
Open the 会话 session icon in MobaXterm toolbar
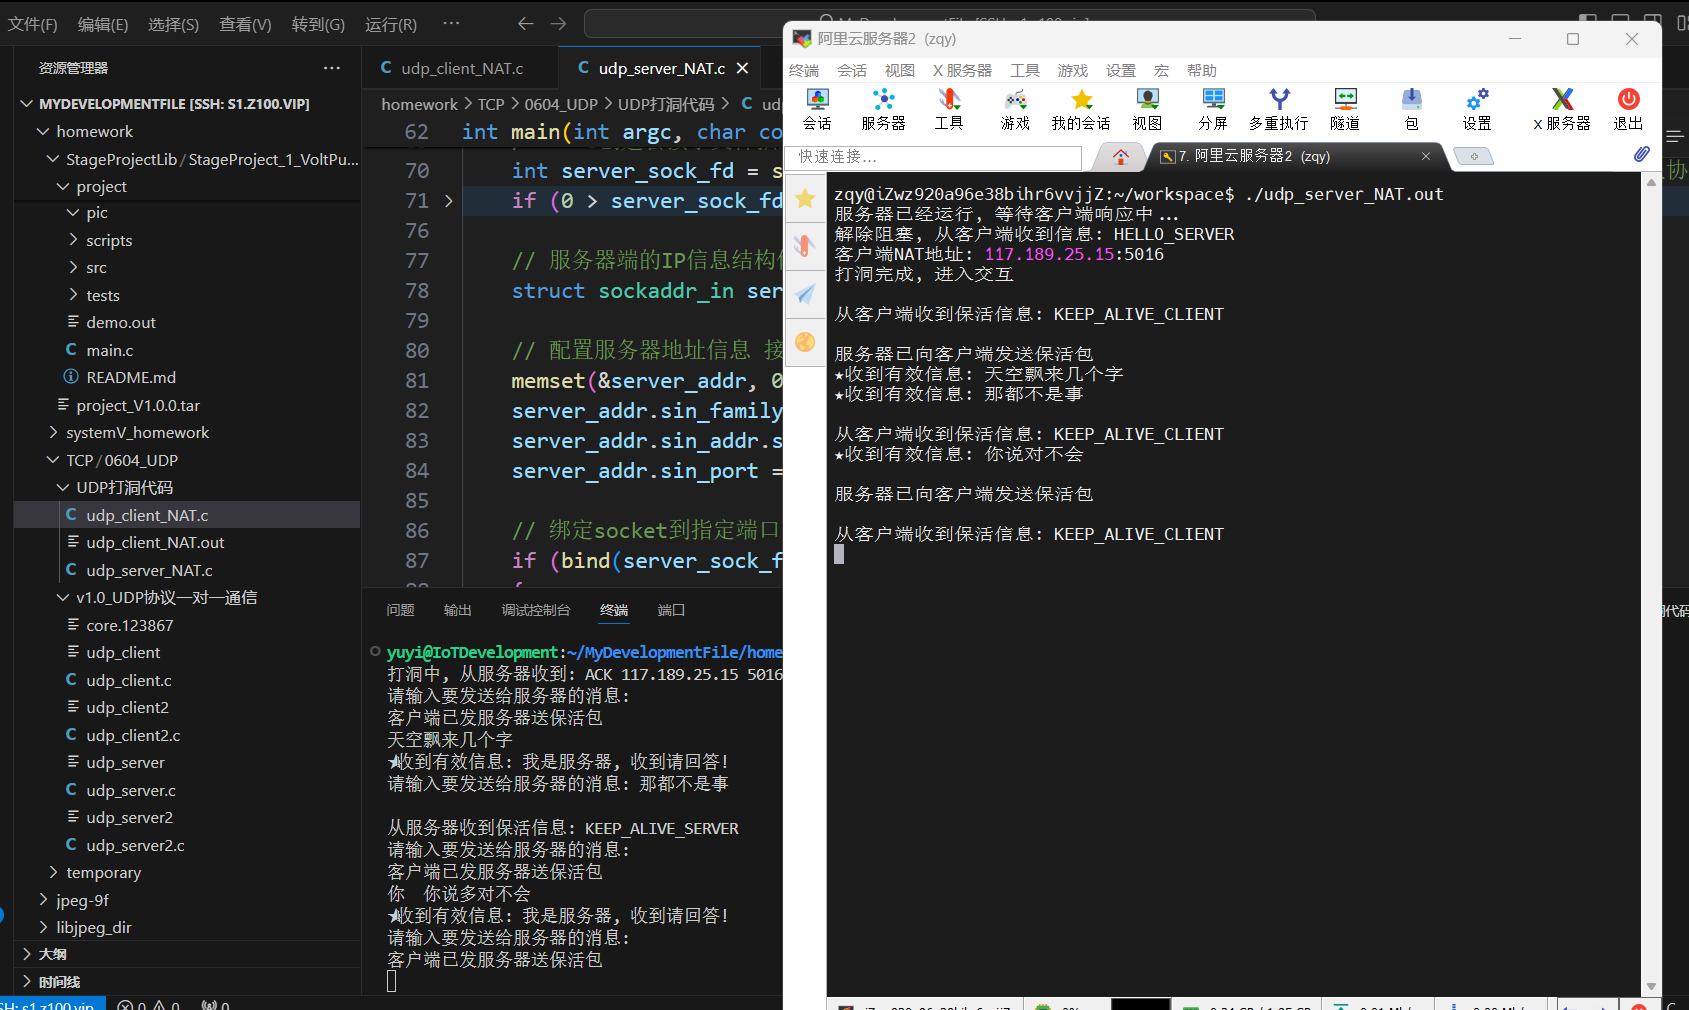coord(817,109)
